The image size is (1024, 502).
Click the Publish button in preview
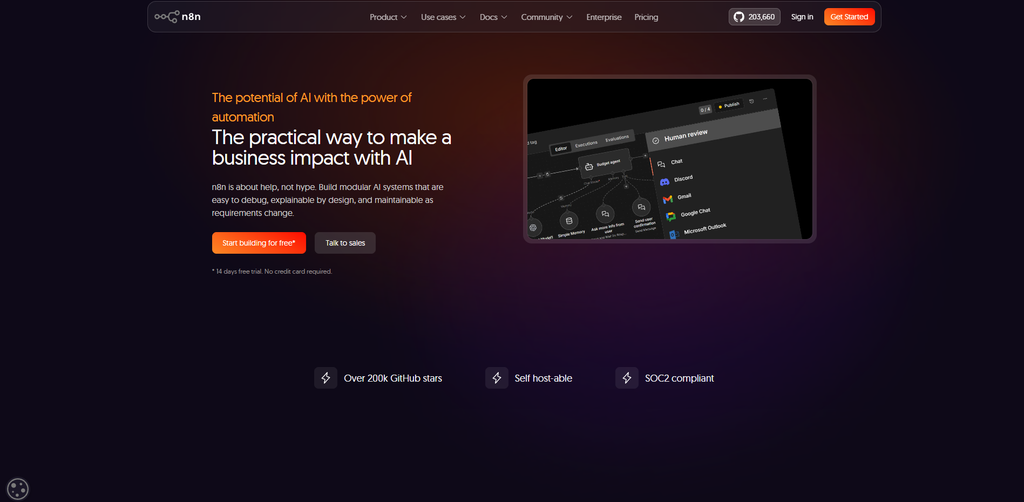[729, 105]
